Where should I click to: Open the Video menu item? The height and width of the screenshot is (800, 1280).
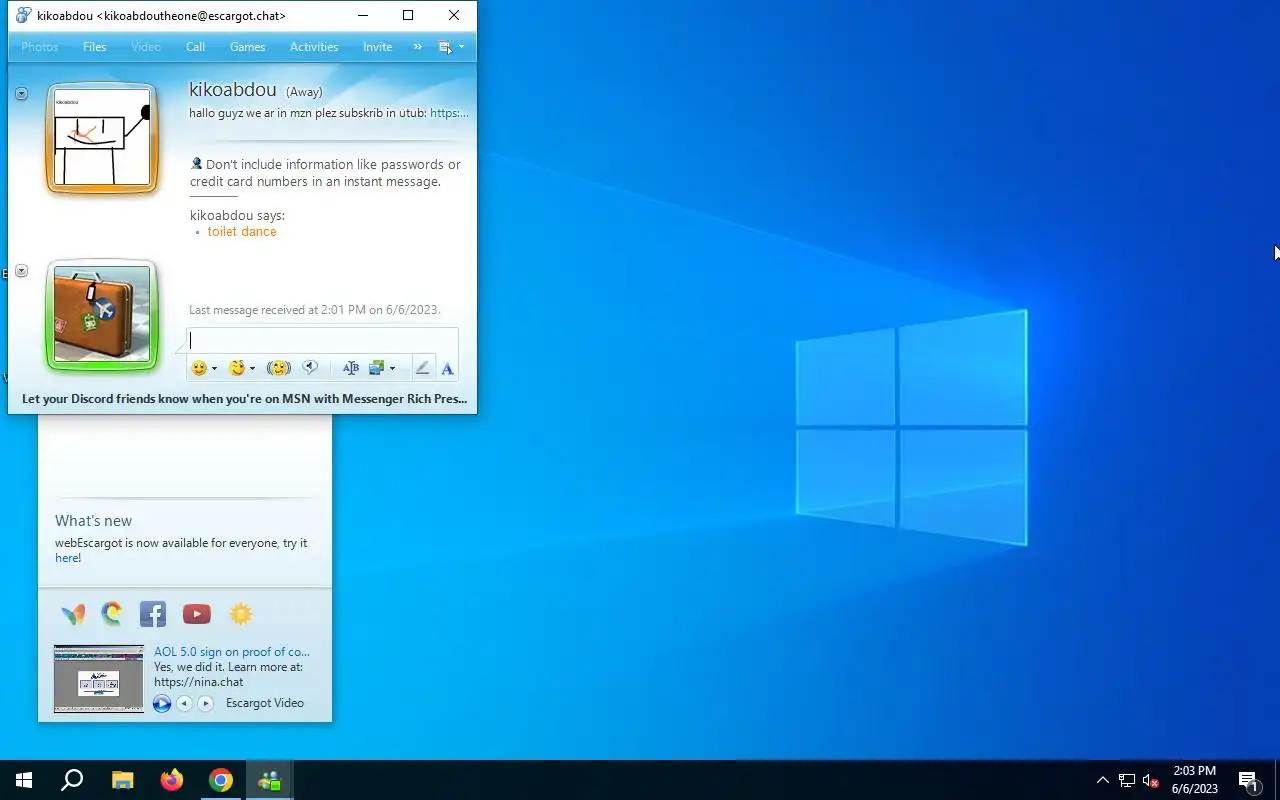click(146, 47)
